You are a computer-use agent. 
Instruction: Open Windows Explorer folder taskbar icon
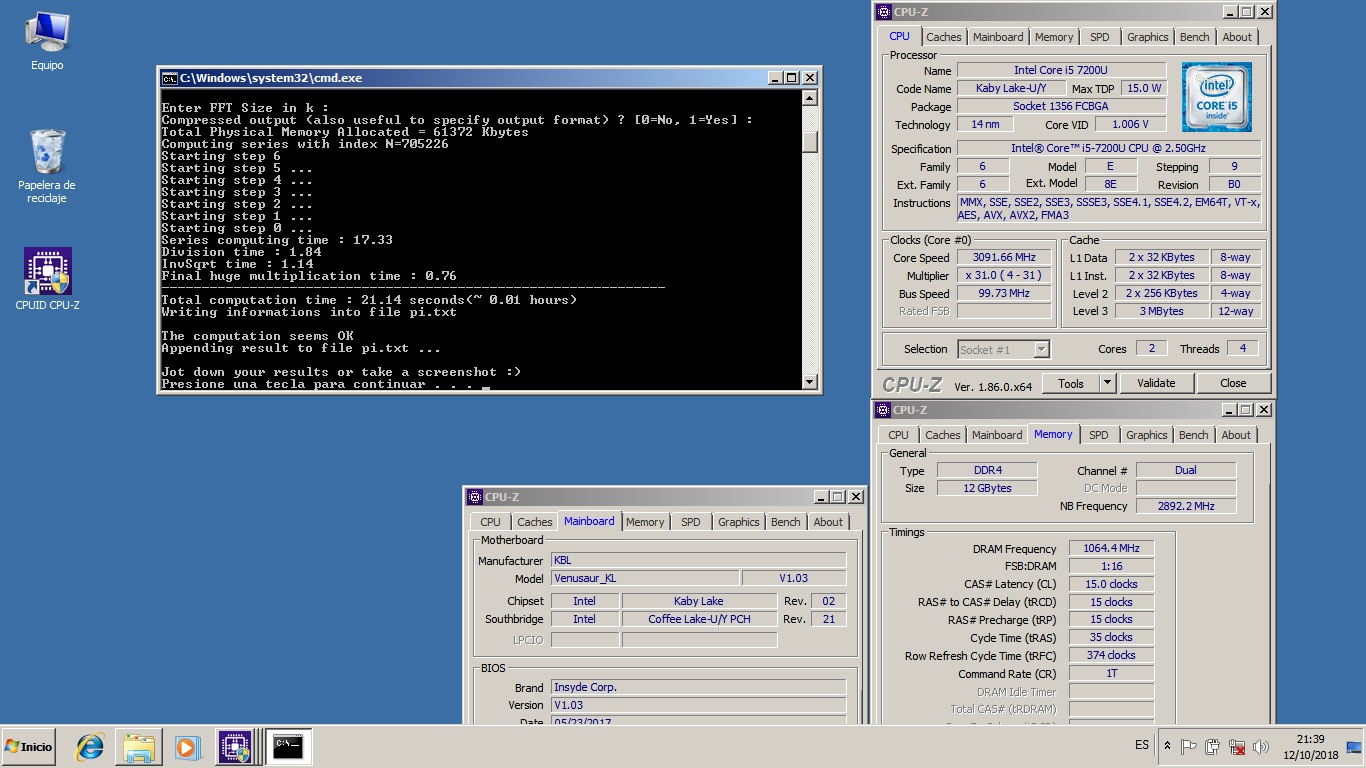139,746
